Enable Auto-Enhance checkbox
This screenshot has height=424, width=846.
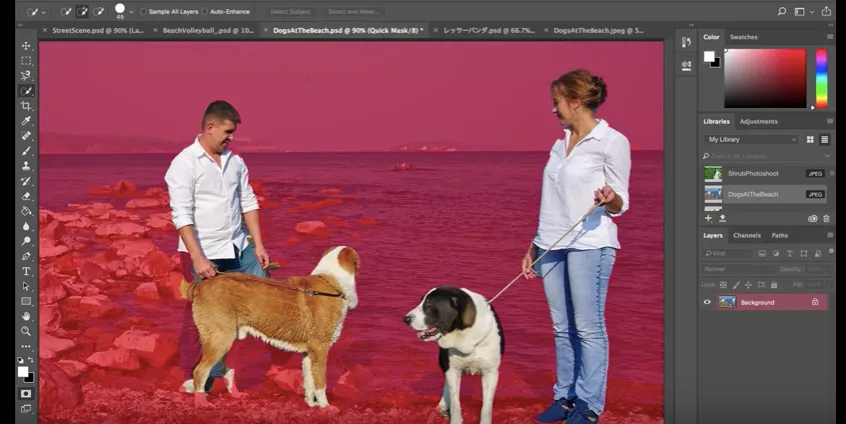pyautogui.click(x=204, y=11)
